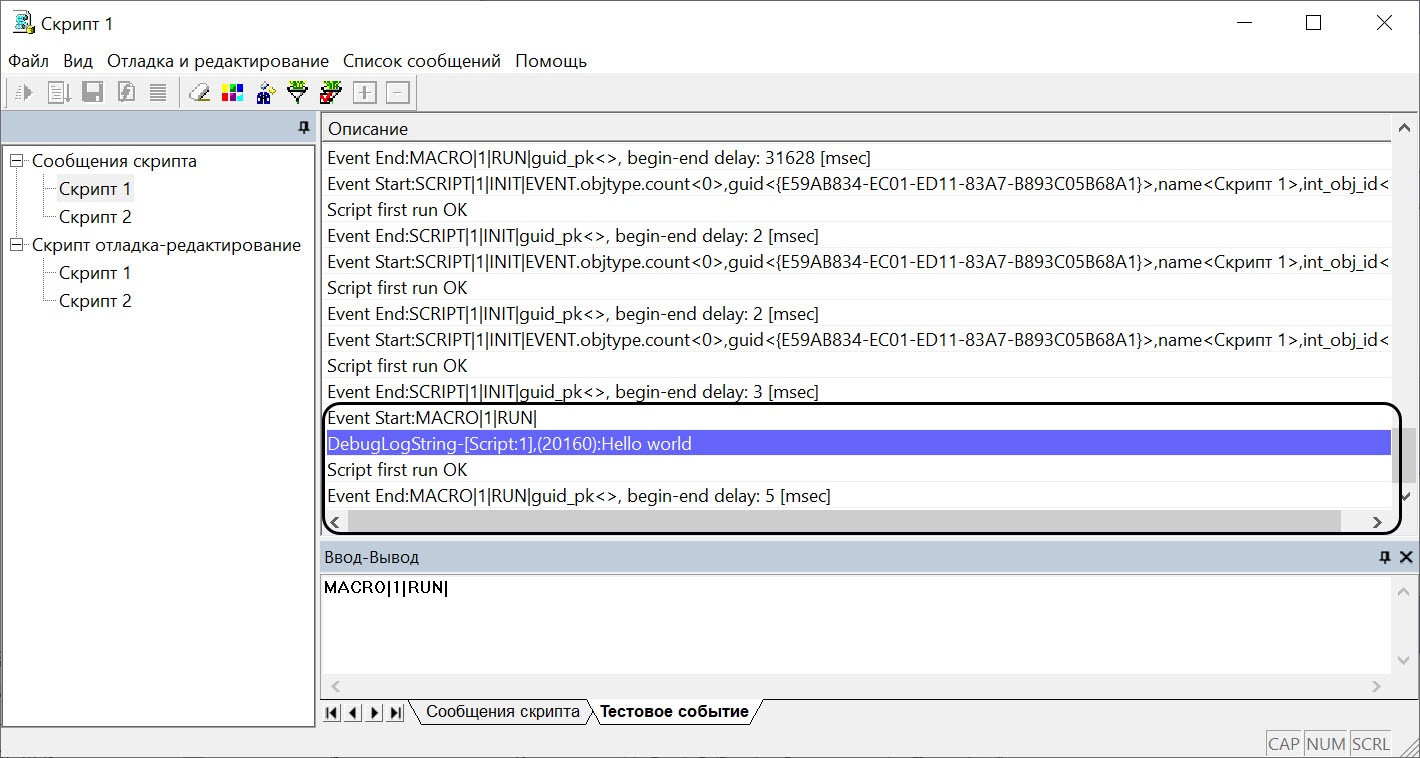Viewport: 1420px width, 758px height.
Task: Close the Ввод-Вывод panel
Action: [x=1405, y=557]
